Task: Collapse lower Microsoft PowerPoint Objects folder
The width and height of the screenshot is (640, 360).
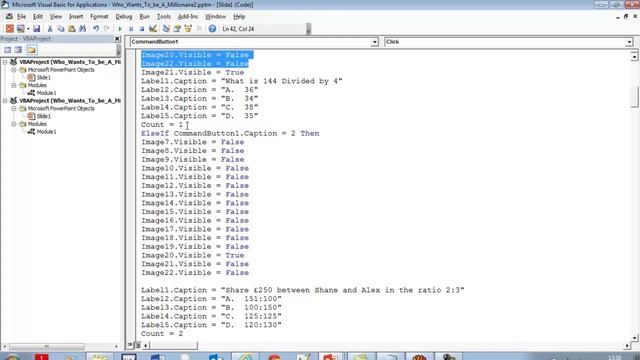Action: pos(14,109)
